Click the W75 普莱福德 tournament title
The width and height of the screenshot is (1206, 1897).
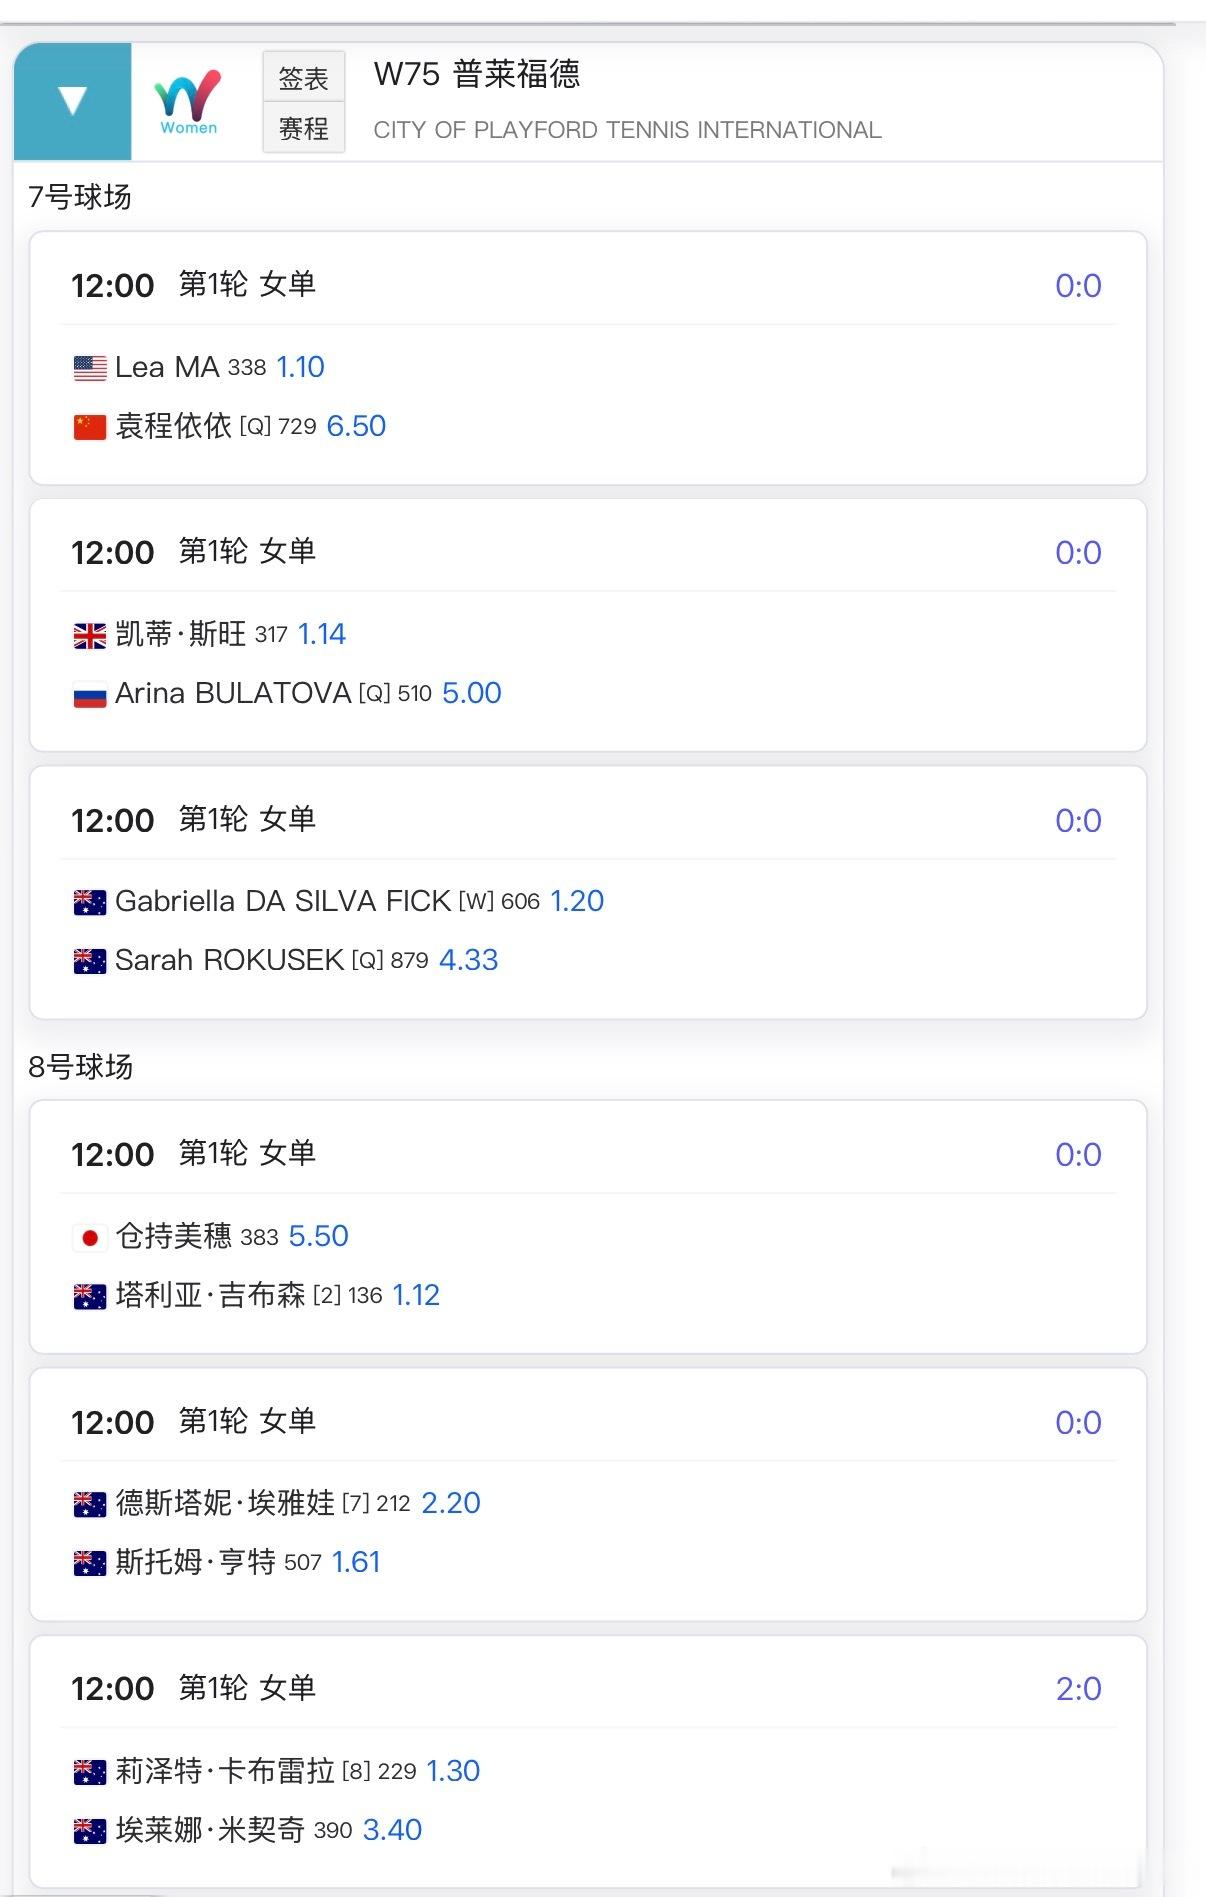(476, 75)
